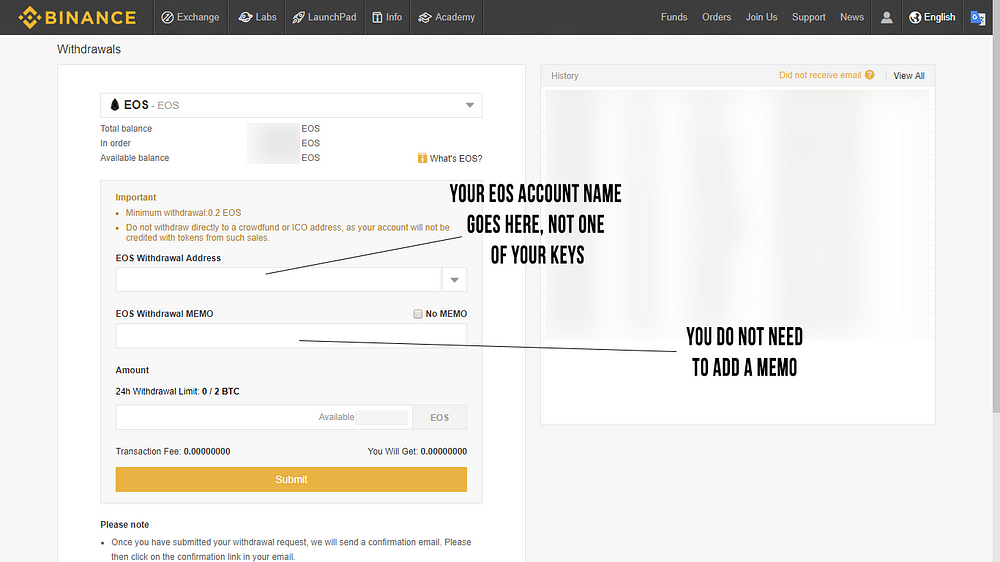The image size is (1000, 562).
Task: Click the Binance logo
Action: [77, 17]
